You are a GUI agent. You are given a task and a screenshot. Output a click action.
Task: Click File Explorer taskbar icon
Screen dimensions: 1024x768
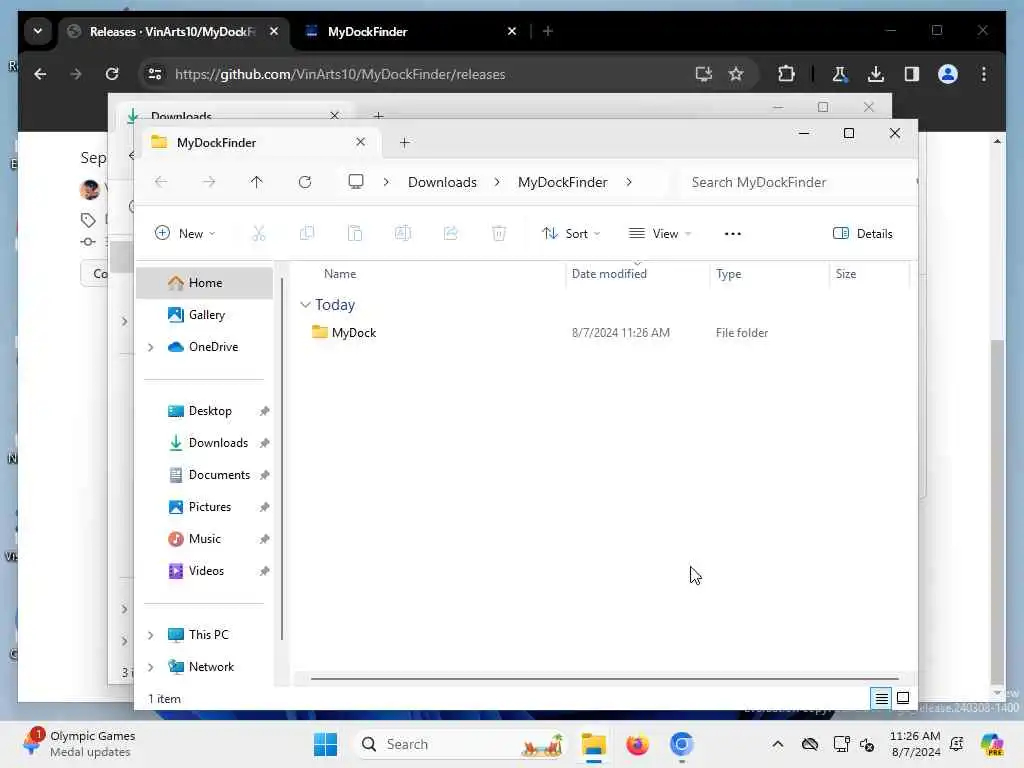click(594, 744)
